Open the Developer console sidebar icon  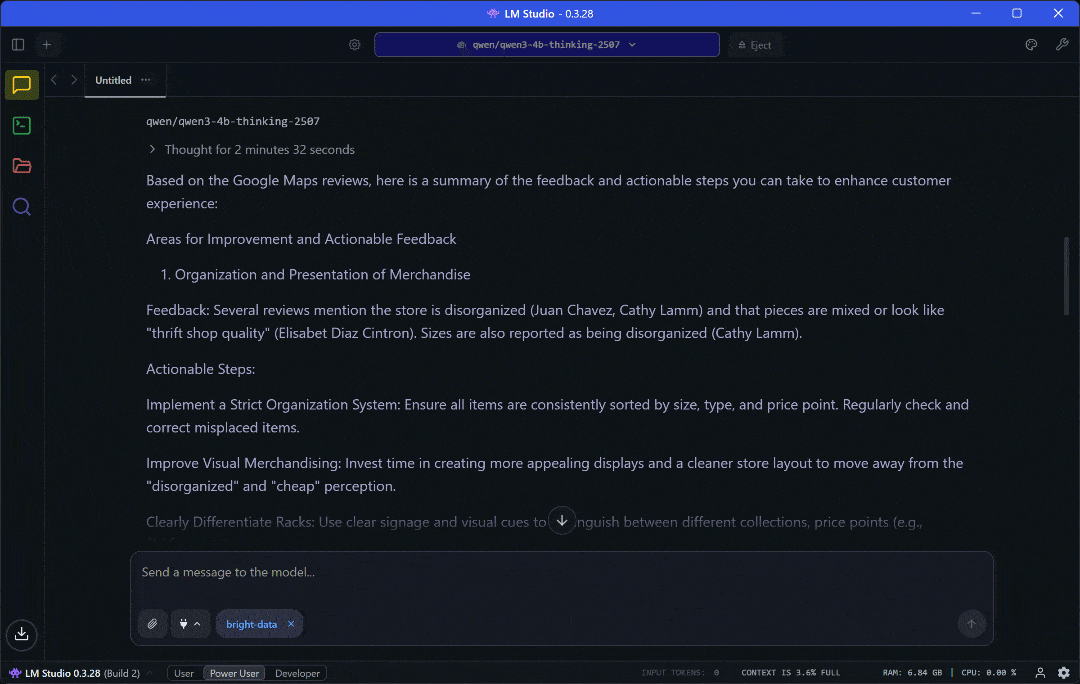(x=21, y=125)
